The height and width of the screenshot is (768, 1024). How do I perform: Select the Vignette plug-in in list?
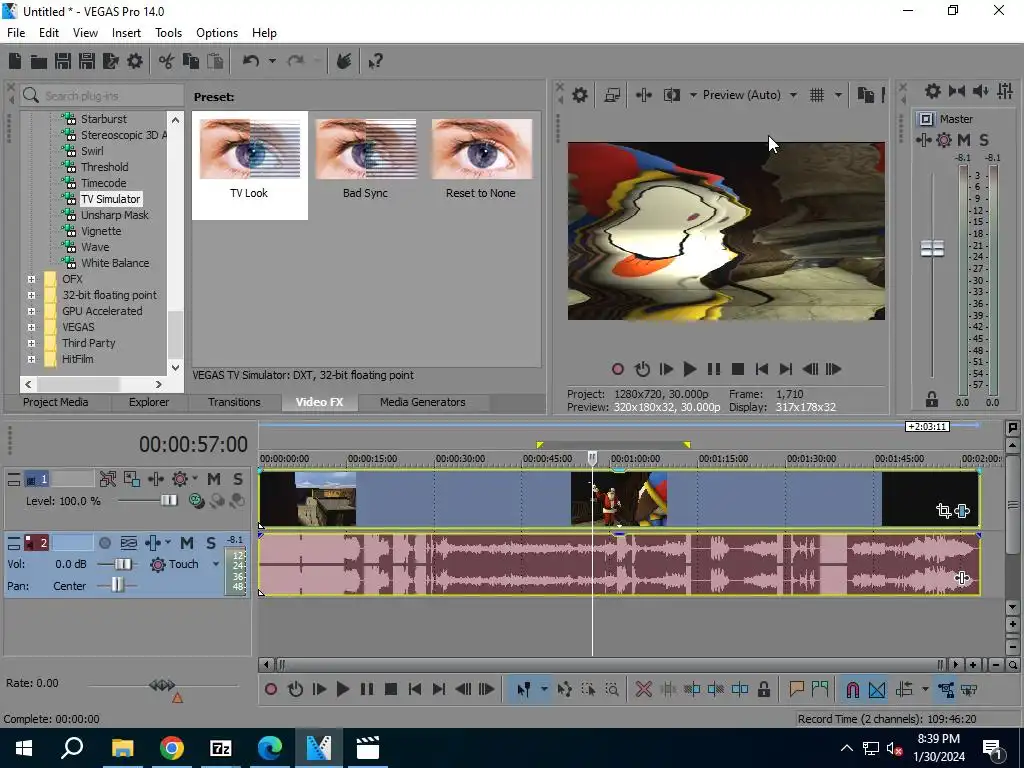[x=101, y=231]
